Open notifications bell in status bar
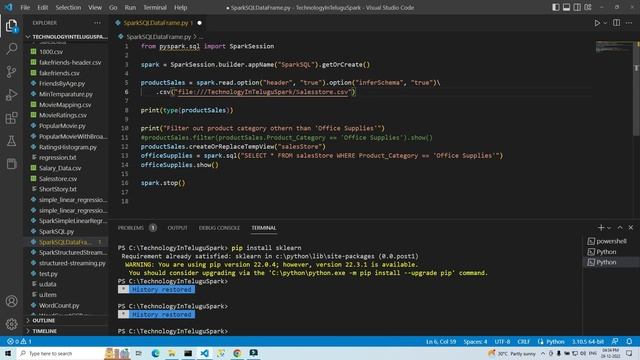Image resolution: width=640 pixels, height=360 pixels. [629, 341]
